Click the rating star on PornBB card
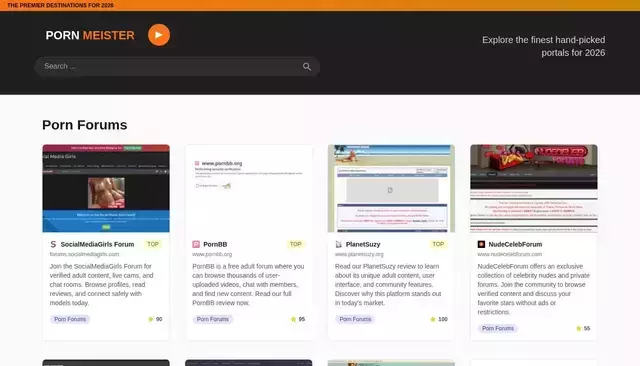 [293, 319]
